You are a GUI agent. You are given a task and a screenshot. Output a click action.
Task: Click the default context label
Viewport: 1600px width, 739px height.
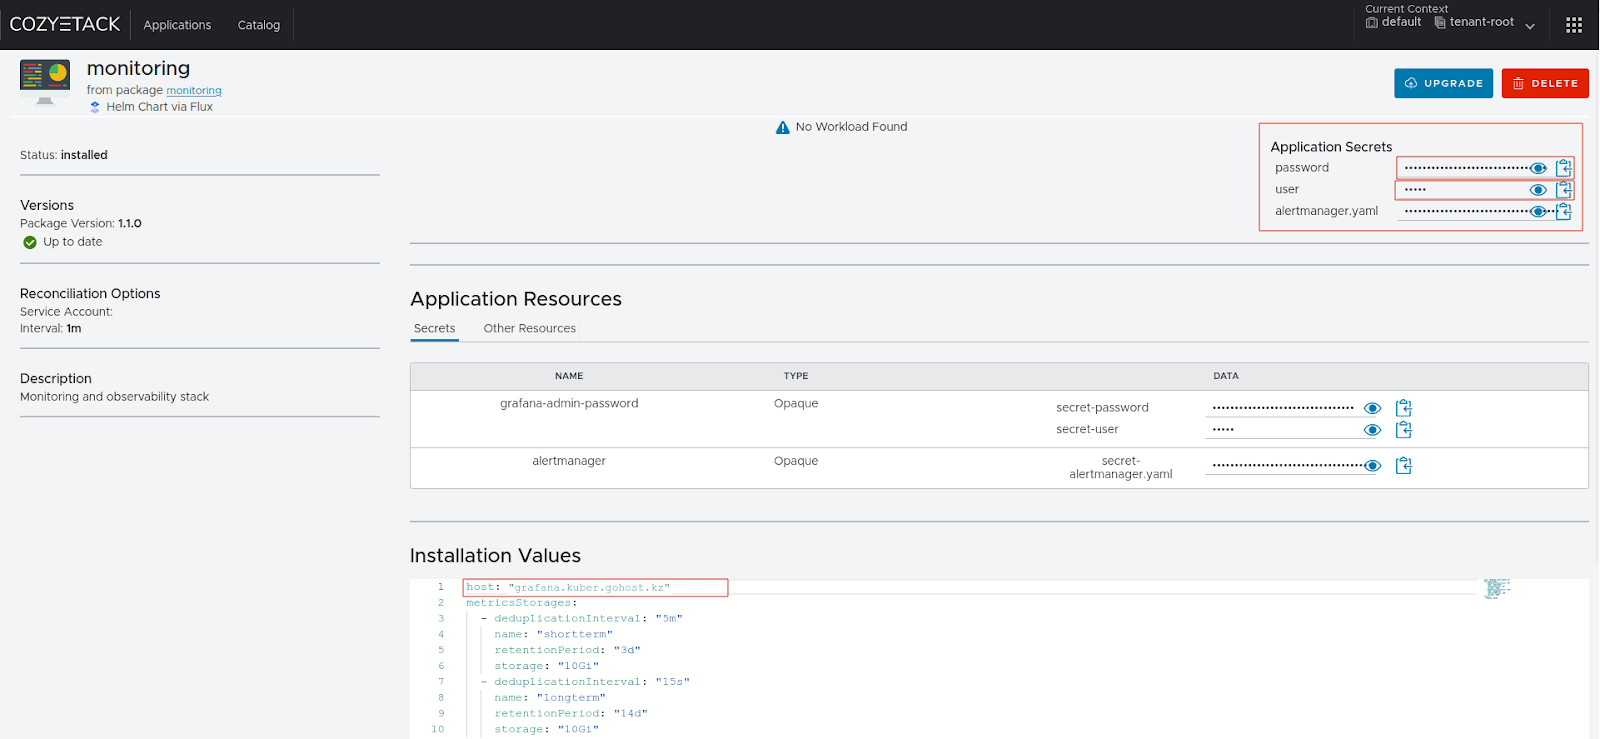[x=1401, y=22]
